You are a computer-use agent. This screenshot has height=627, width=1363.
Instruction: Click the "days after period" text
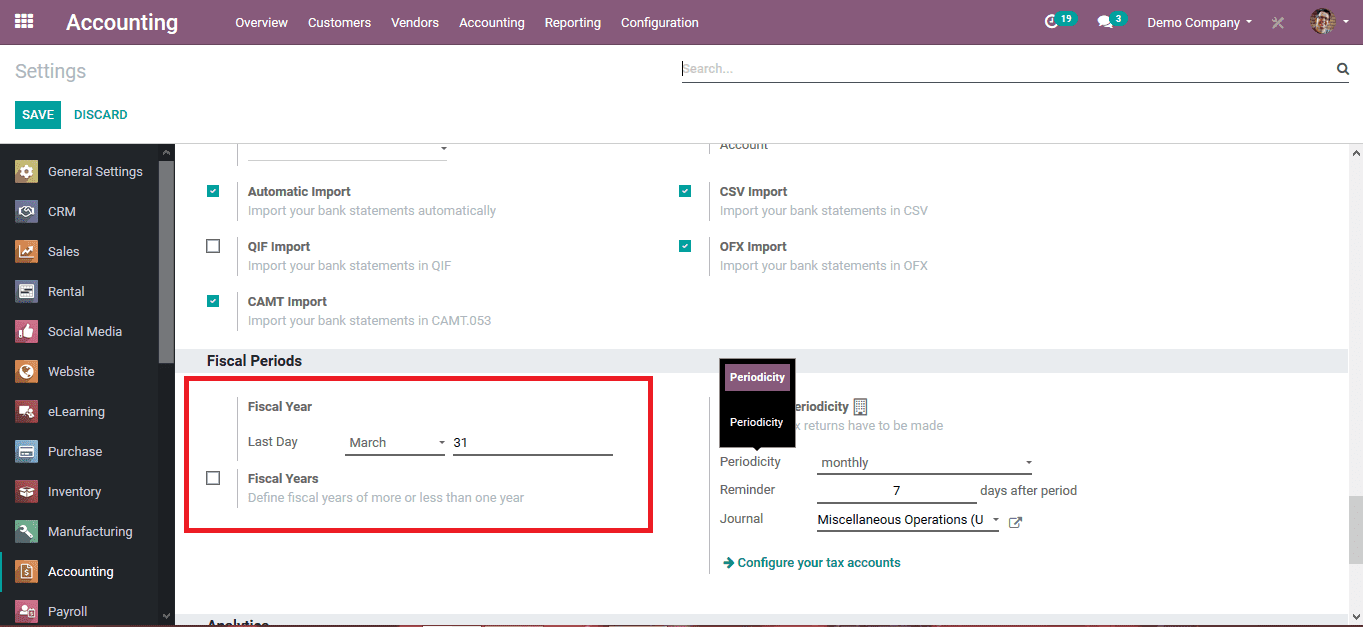tap(1028, 491)
